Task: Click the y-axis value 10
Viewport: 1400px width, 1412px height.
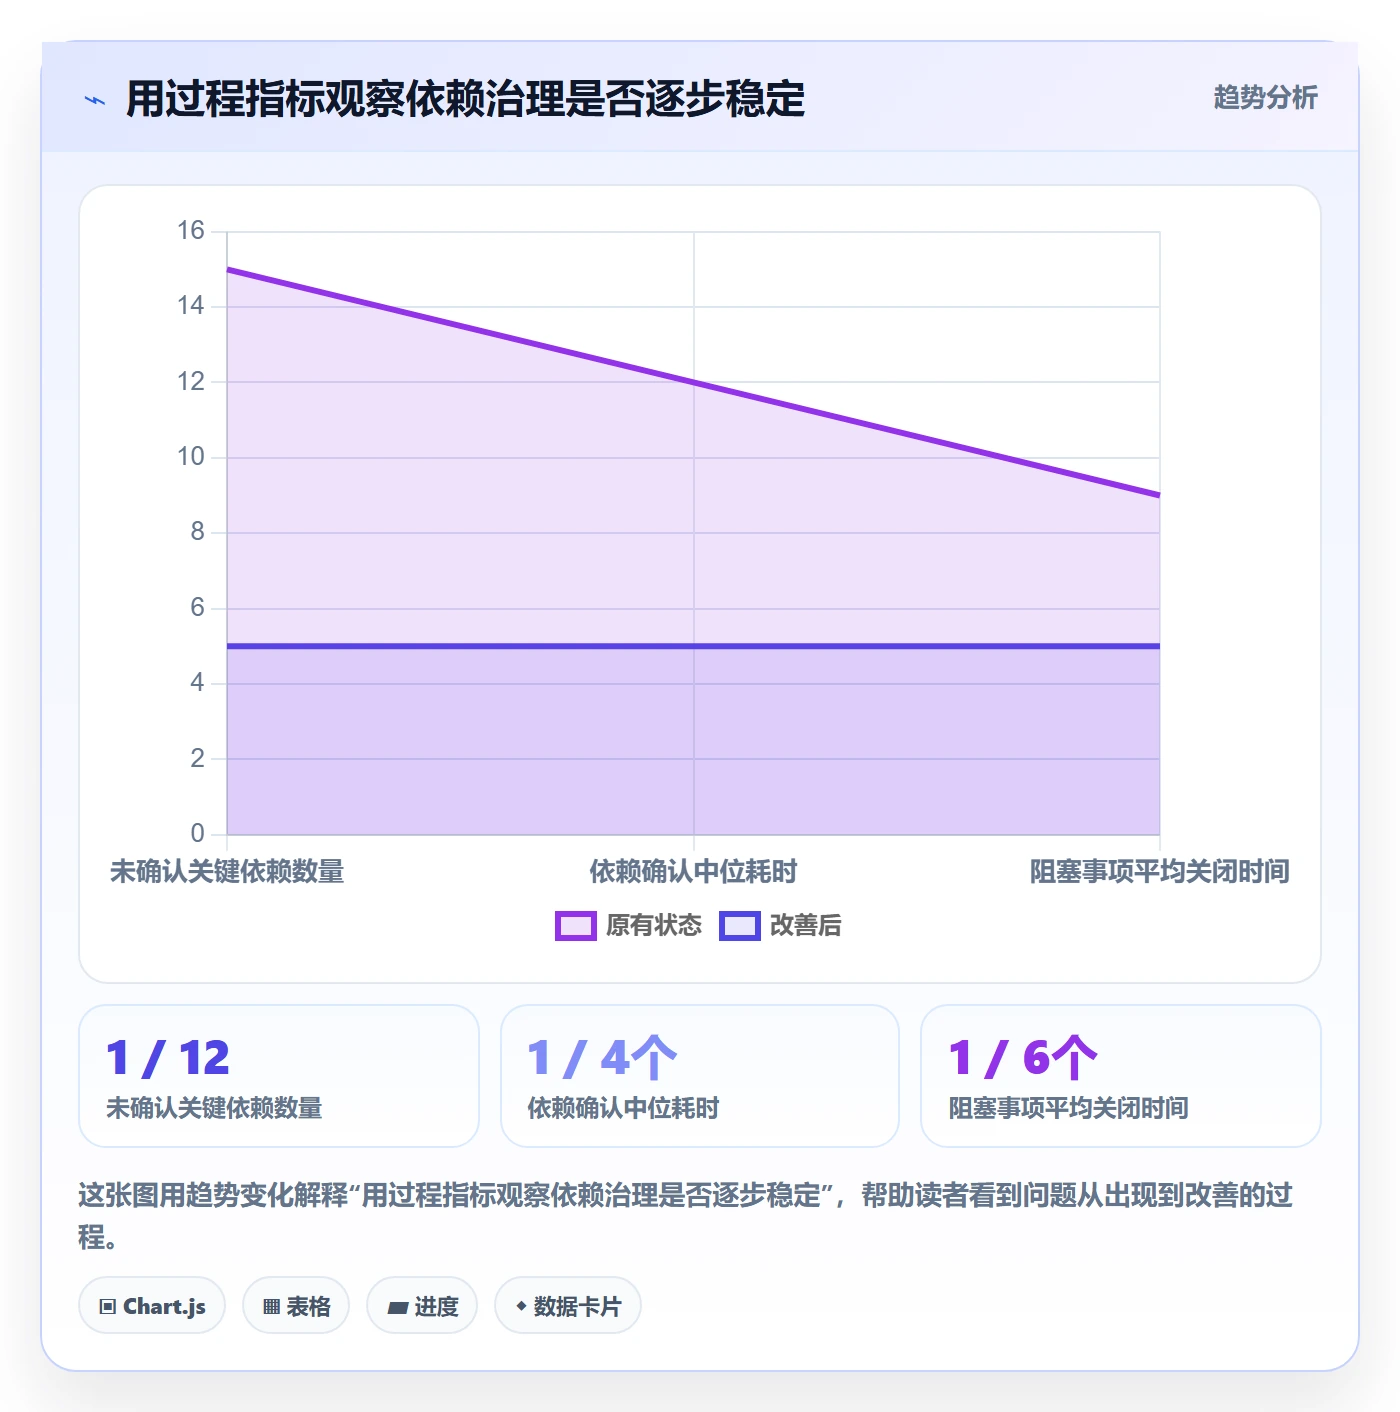Action: tap(190, 457)
